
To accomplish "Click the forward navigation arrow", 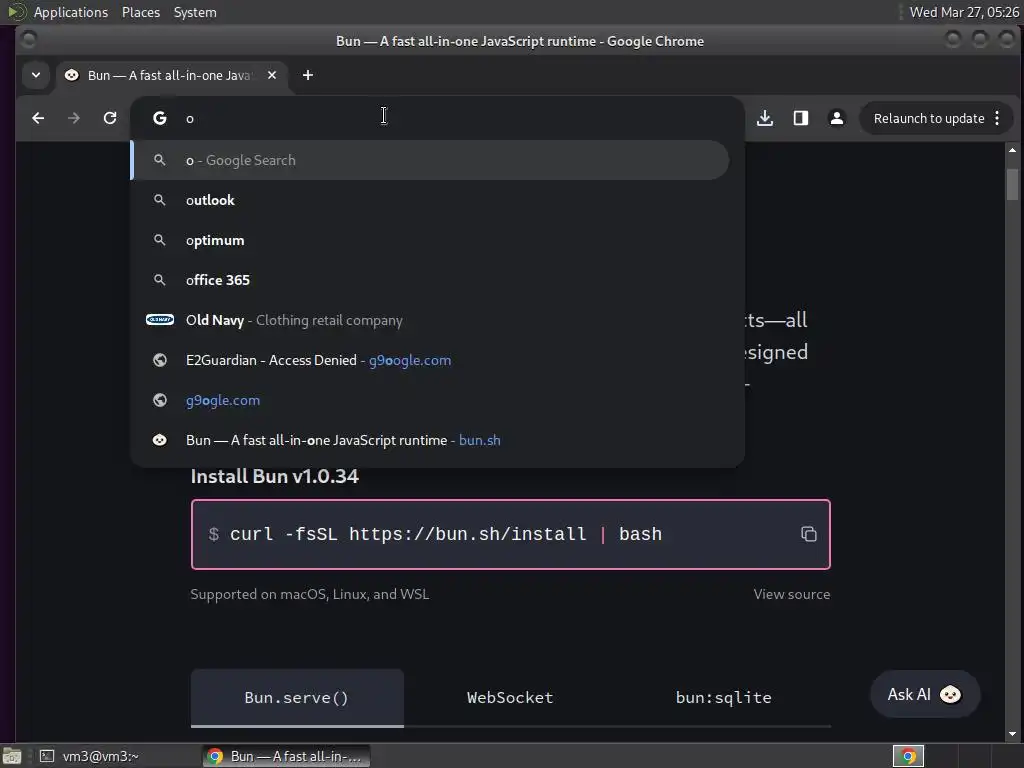I will [x=74, y=118].
